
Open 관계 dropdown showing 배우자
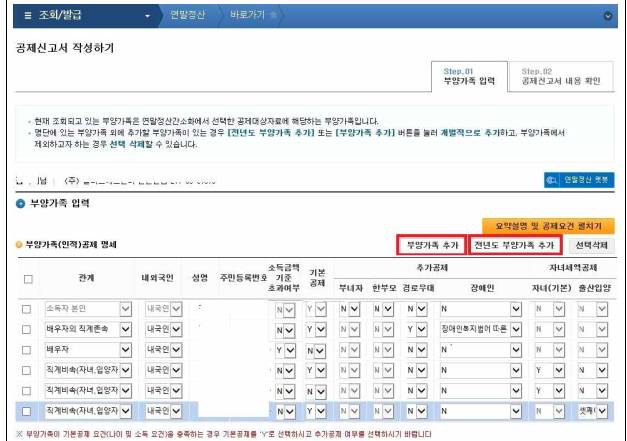click(x=88, y=350)
